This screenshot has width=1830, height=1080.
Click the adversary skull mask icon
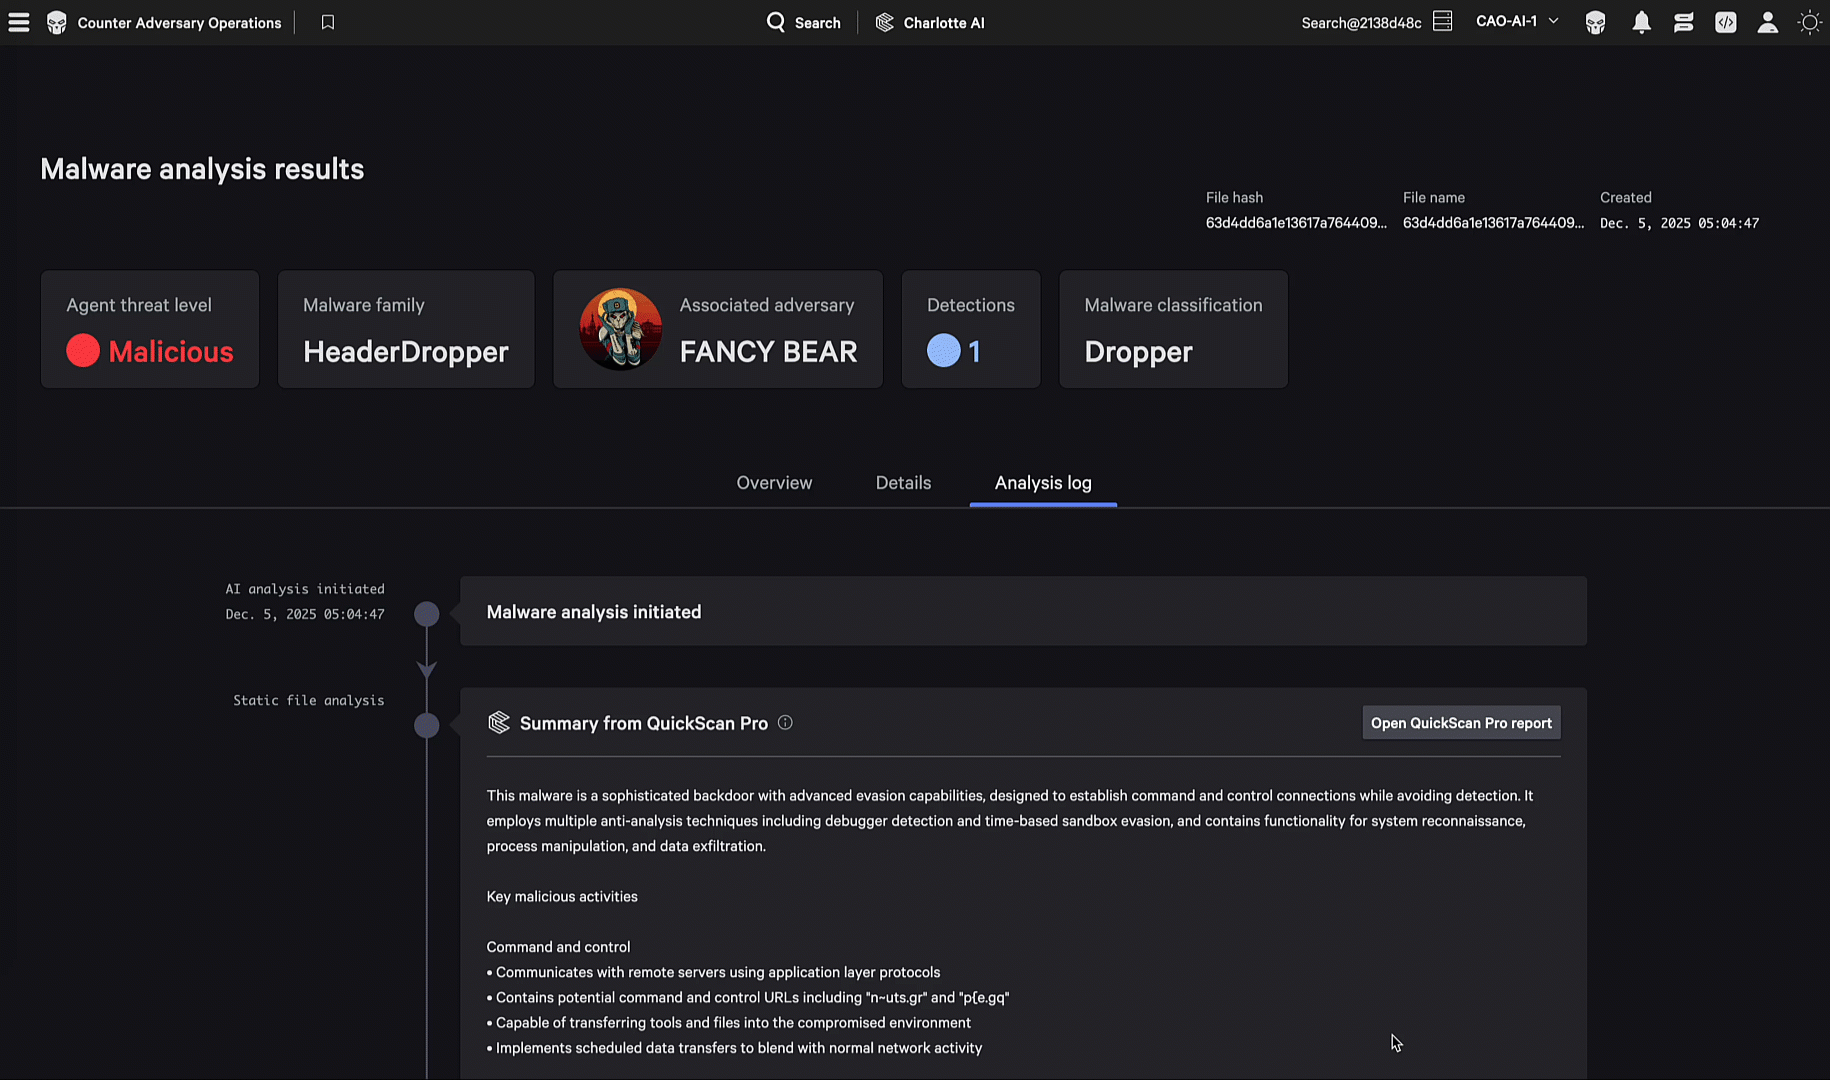pyautogui.click(x=1596, y=22)
